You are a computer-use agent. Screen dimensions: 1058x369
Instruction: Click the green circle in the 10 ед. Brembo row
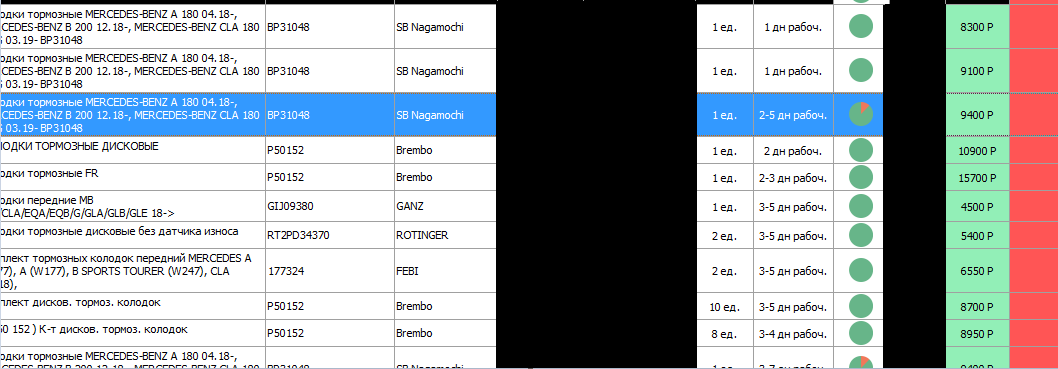860,306
